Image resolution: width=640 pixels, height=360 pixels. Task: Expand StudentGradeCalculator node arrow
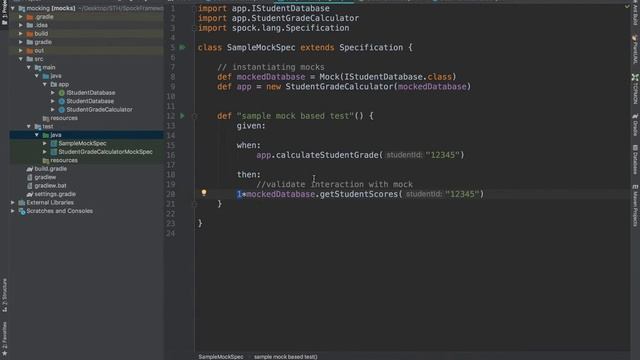[53, 110]
